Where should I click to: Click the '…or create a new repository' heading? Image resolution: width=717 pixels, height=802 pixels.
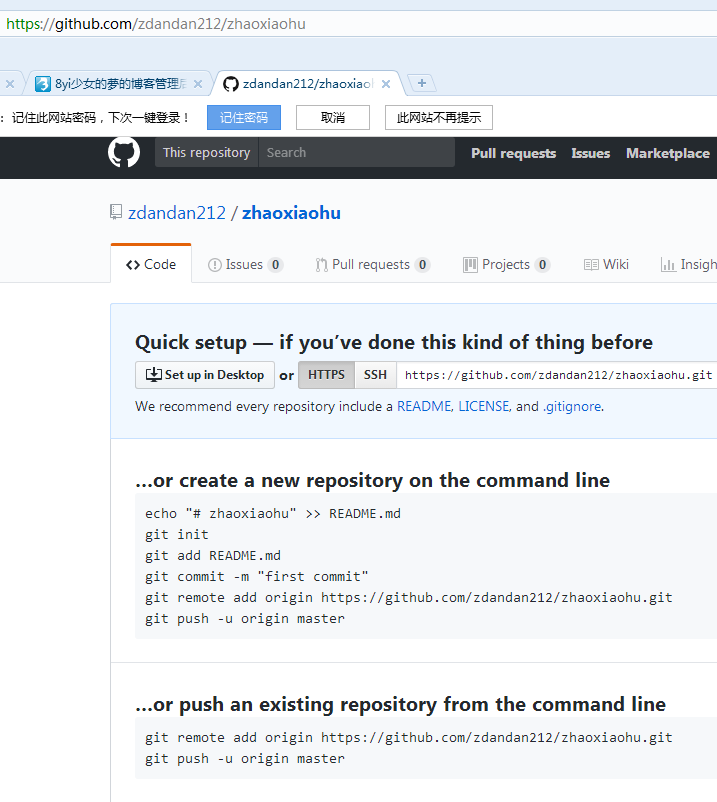[373, 480]
